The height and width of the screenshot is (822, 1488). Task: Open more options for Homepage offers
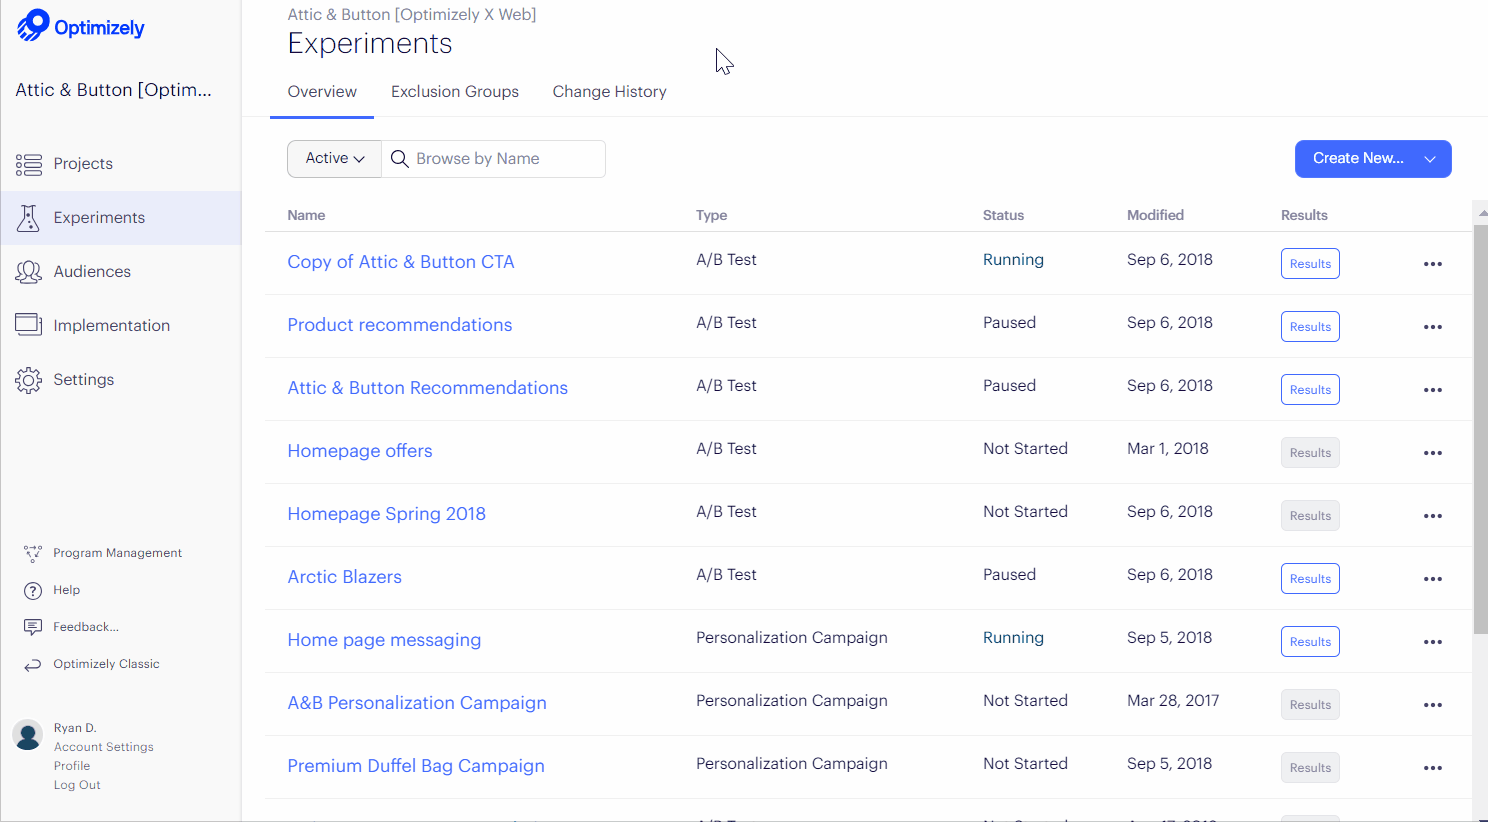point(1433,453)
